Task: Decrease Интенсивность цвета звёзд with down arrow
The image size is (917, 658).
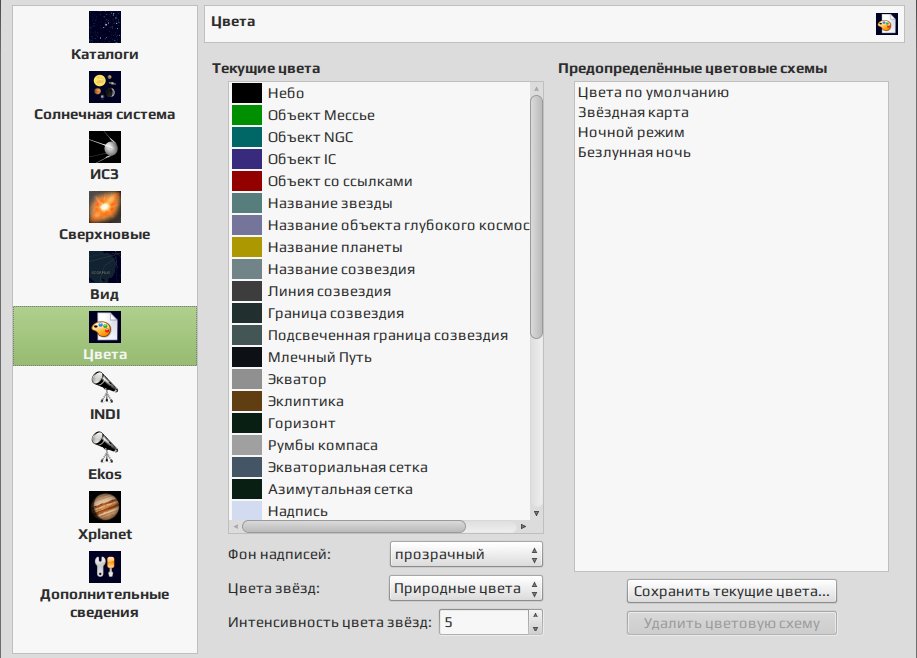Action: click(535, 629)
